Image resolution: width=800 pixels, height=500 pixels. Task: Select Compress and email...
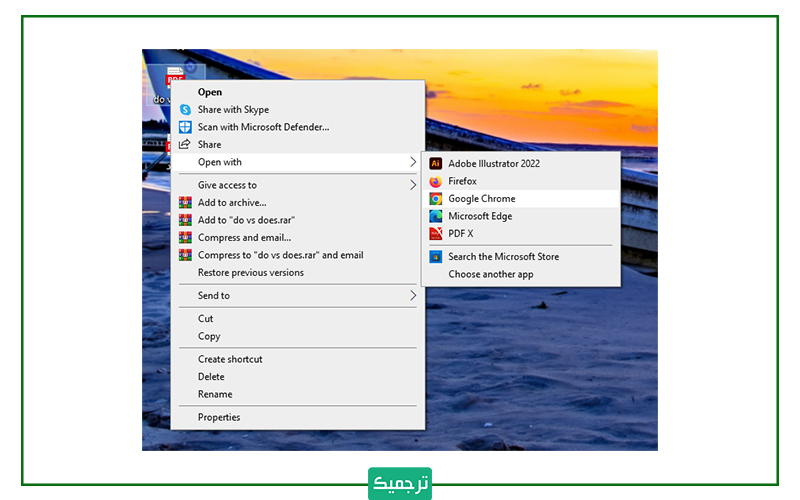298,238
